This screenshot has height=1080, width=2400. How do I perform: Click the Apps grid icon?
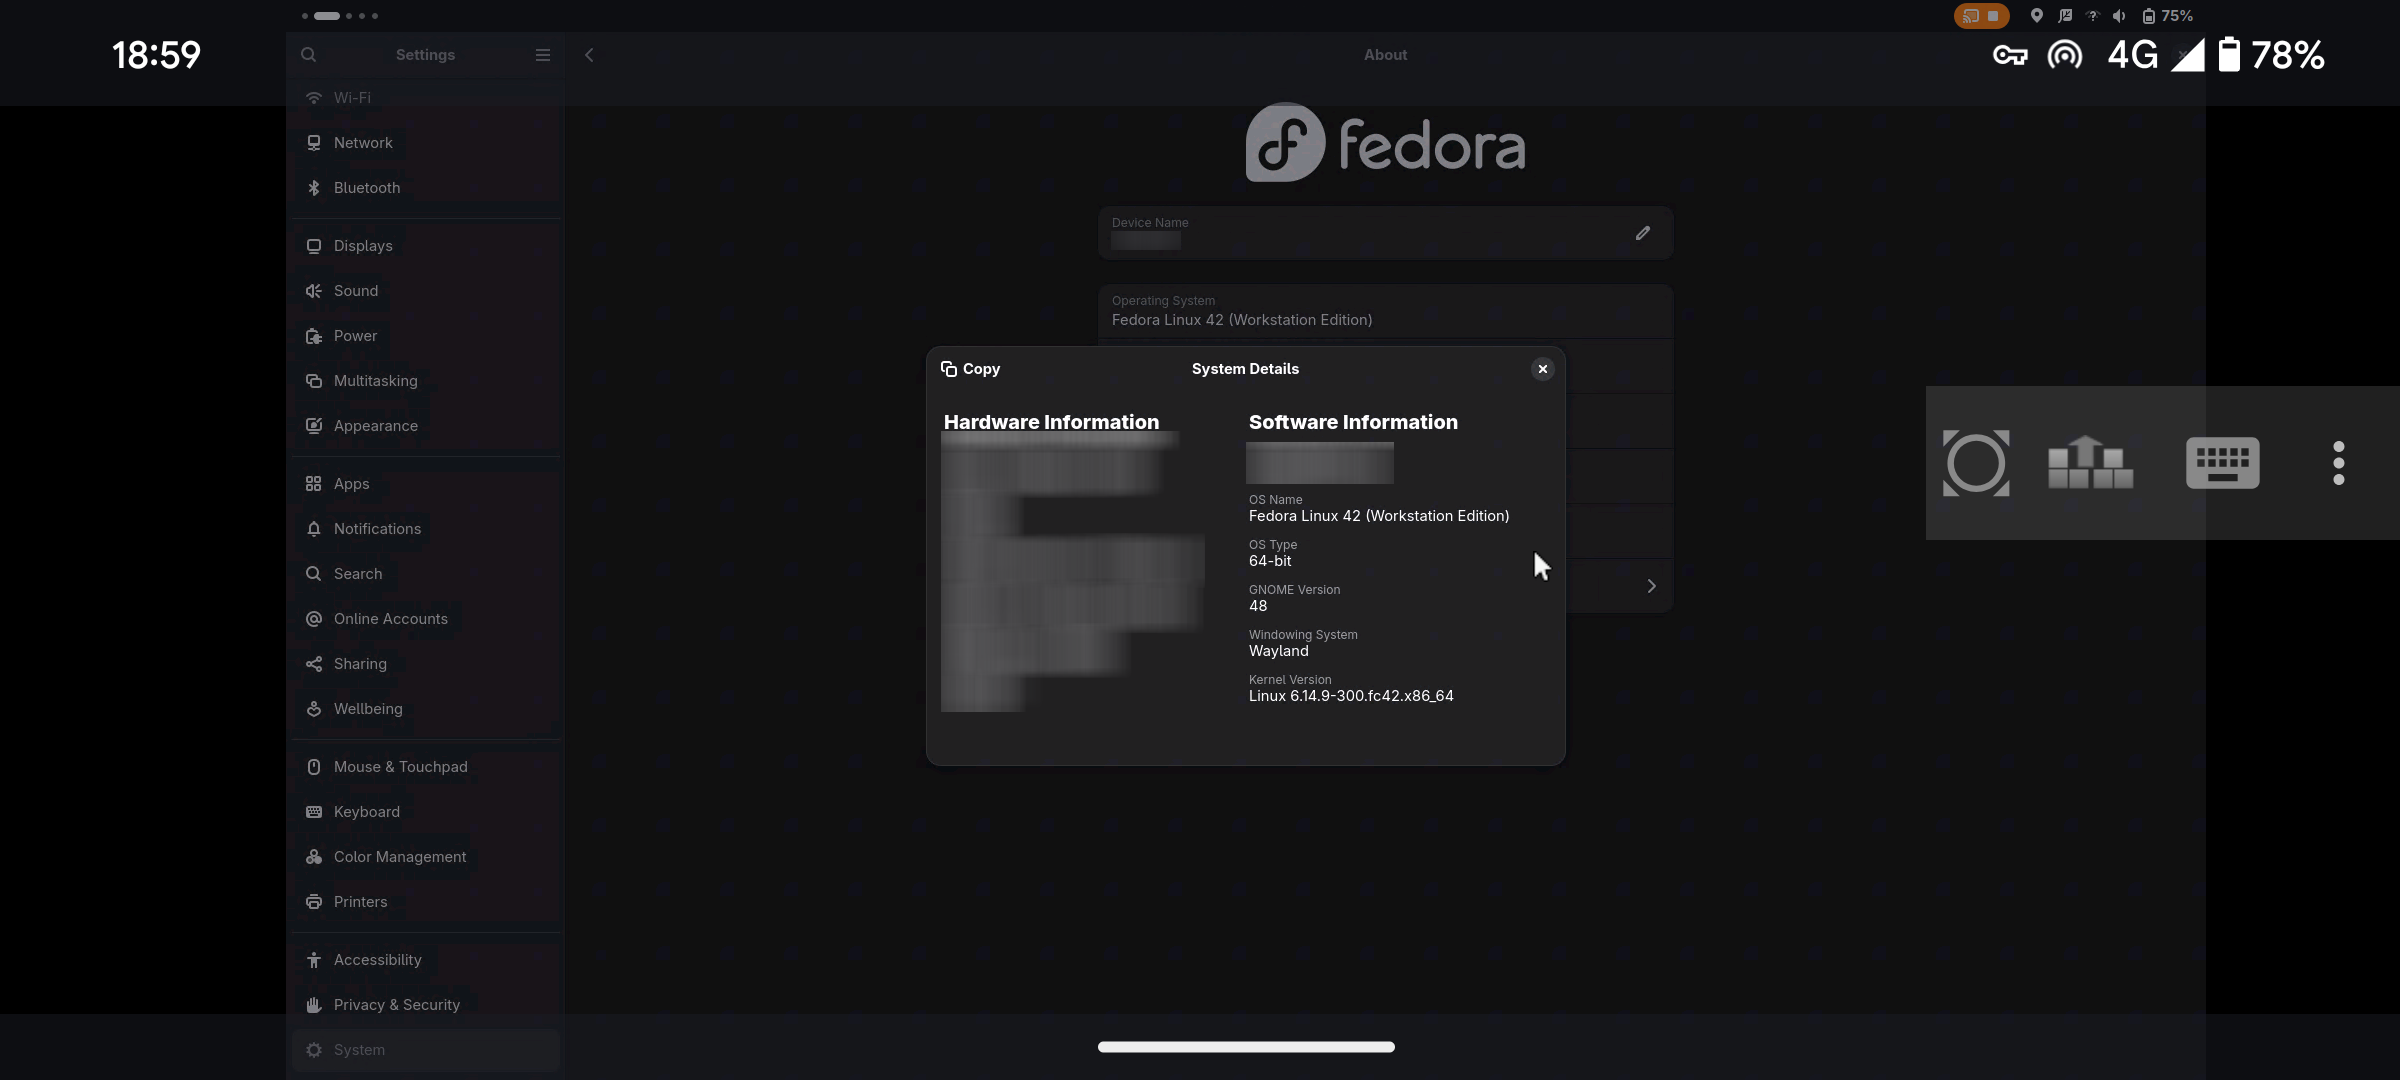coord(314,484)
